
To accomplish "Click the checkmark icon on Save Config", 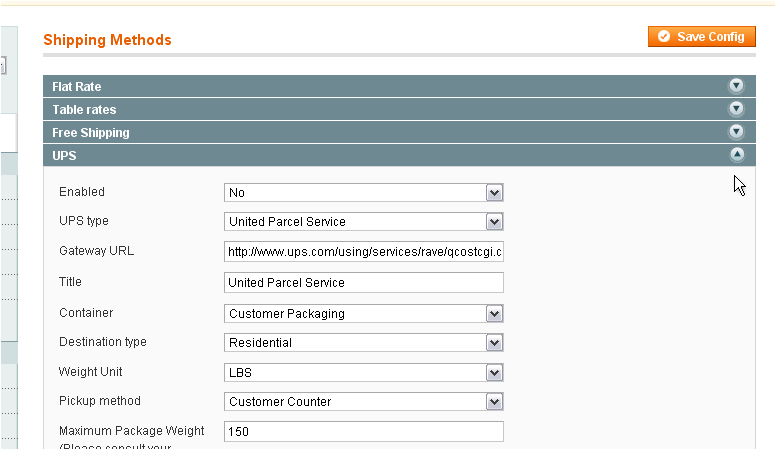I will click(664, 37).
